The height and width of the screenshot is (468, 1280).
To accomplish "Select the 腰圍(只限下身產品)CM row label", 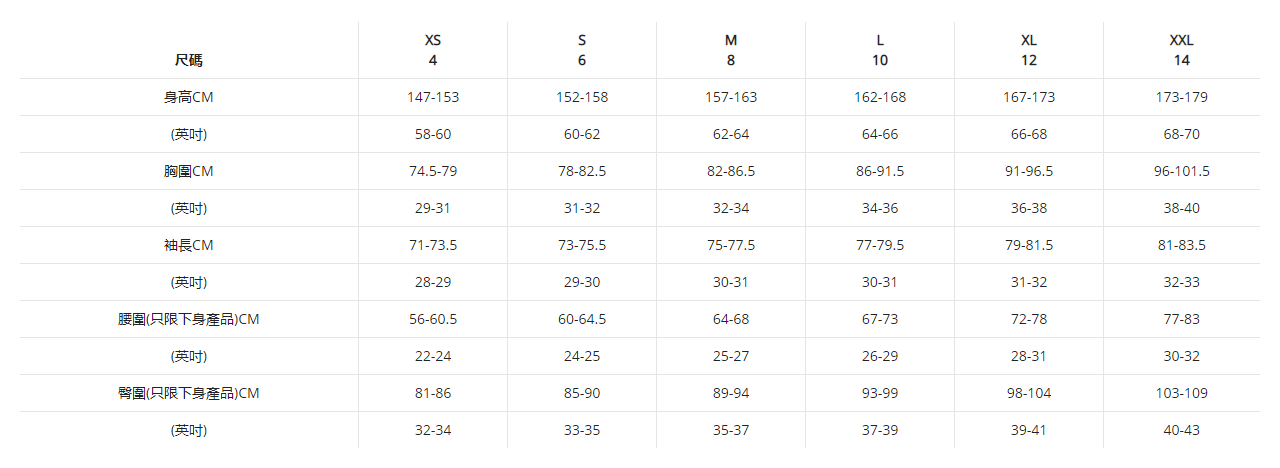I will [x=188, y=319].
